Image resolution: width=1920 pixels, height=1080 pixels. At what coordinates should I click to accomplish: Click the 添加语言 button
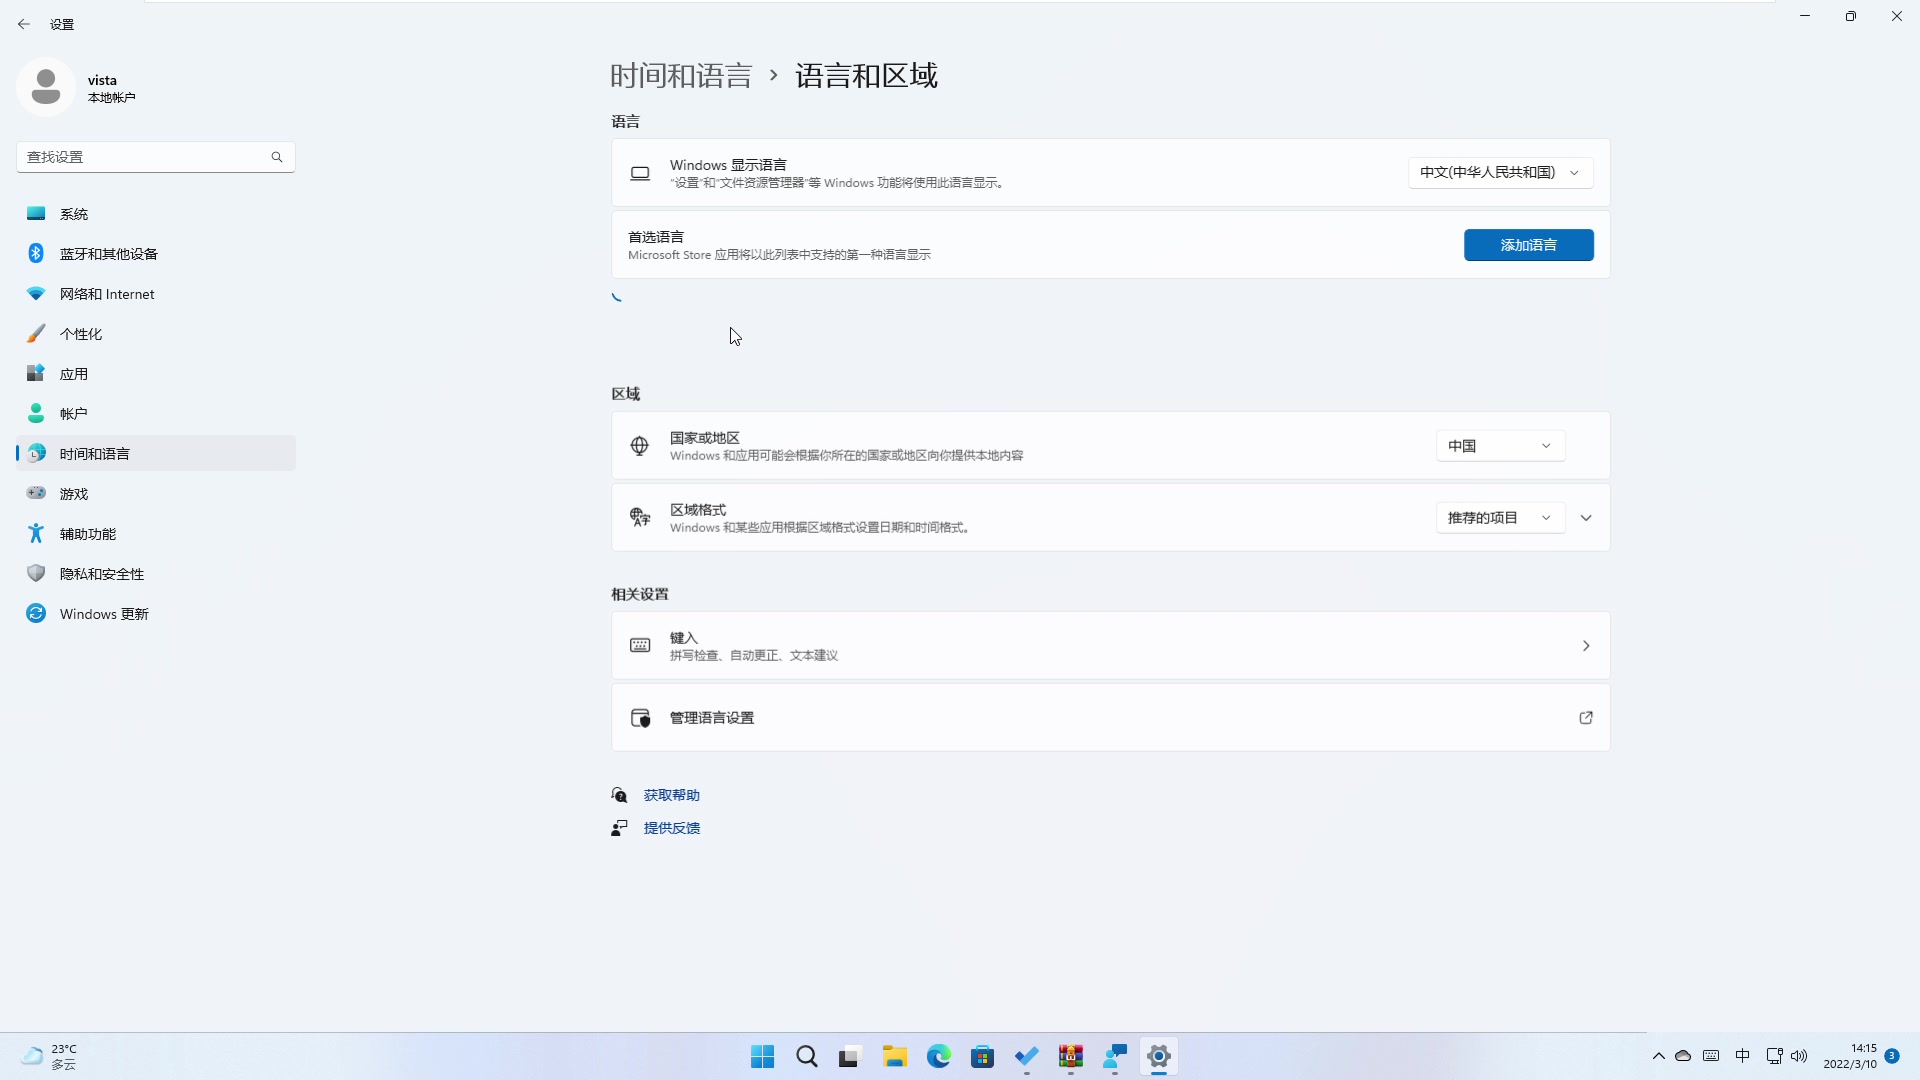coord(1529,245)
